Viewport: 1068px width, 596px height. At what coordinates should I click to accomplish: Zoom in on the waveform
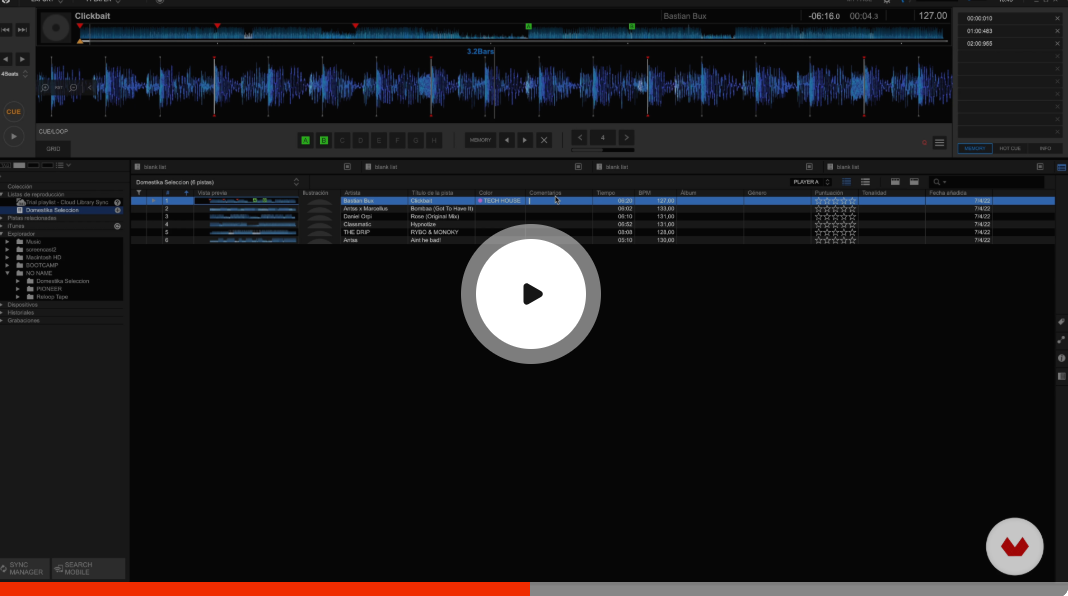tap(45, 87)
